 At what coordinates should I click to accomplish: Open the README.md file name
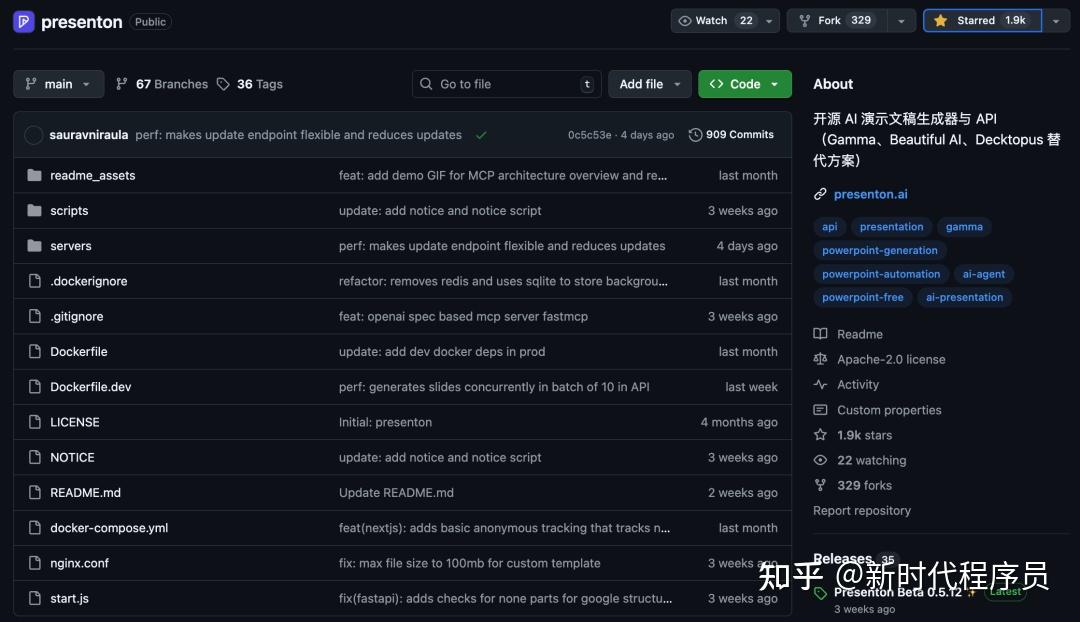[x=85, y=493]
